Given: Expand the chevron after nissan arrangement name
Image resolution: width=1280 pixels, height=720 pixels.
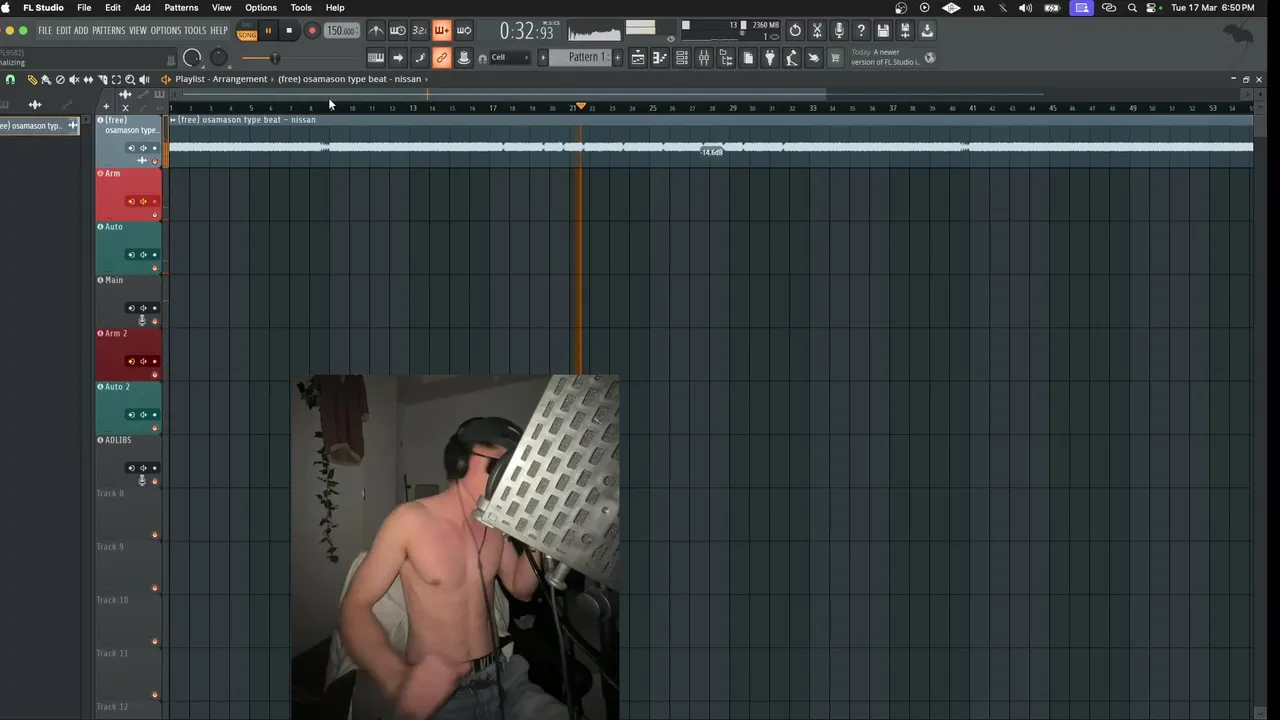Looking at the screenshot, I should [427, 79].
